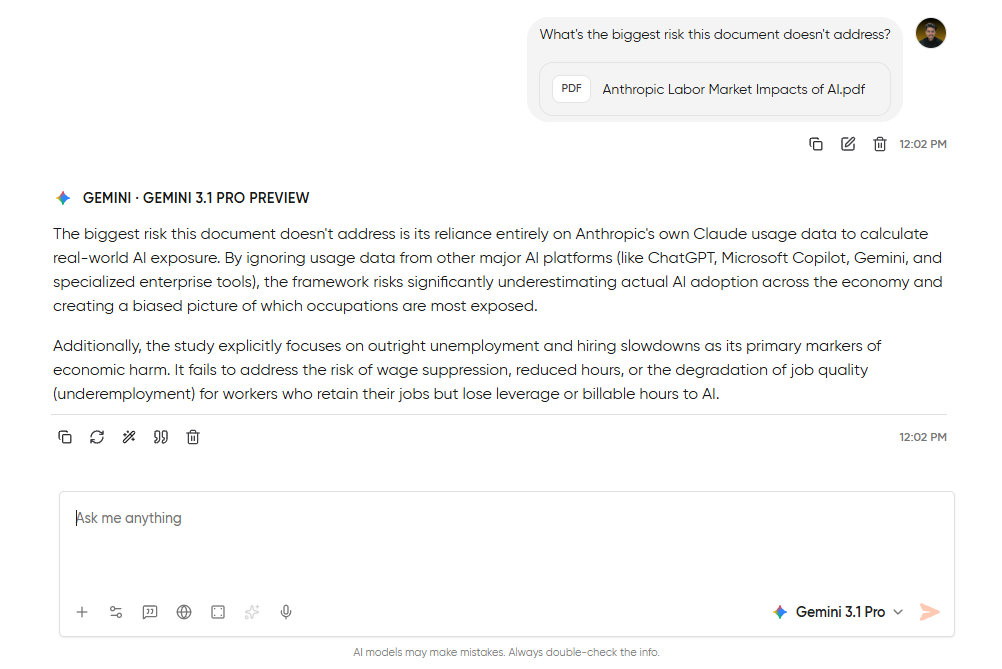Copy the user's question
Screen dimensions: 1002x669
pos(816,143)
